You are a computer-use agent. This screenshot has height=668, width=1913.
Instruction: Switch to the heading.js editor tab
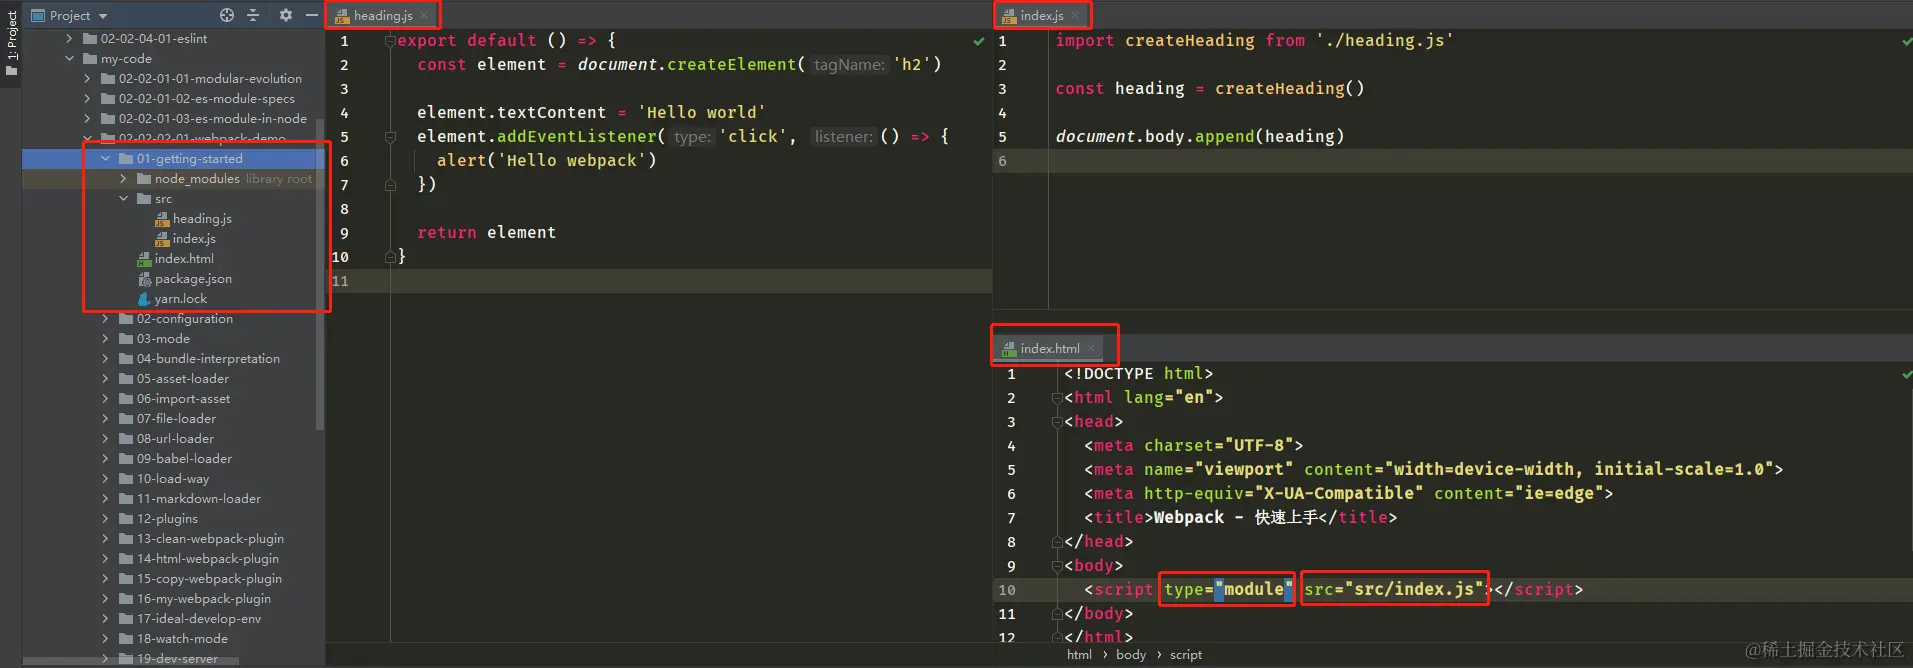point(383,16)
